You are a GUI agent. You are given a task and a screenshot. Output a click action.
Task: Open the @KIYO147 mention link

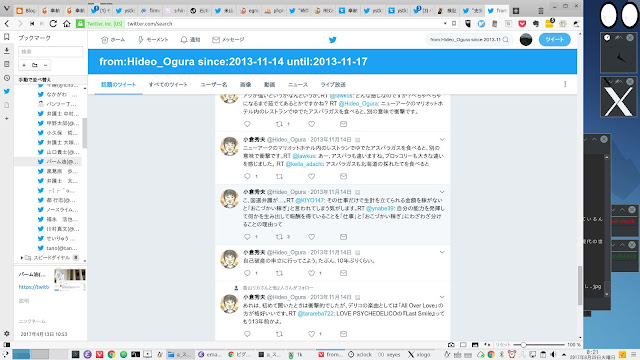point(310,200)
